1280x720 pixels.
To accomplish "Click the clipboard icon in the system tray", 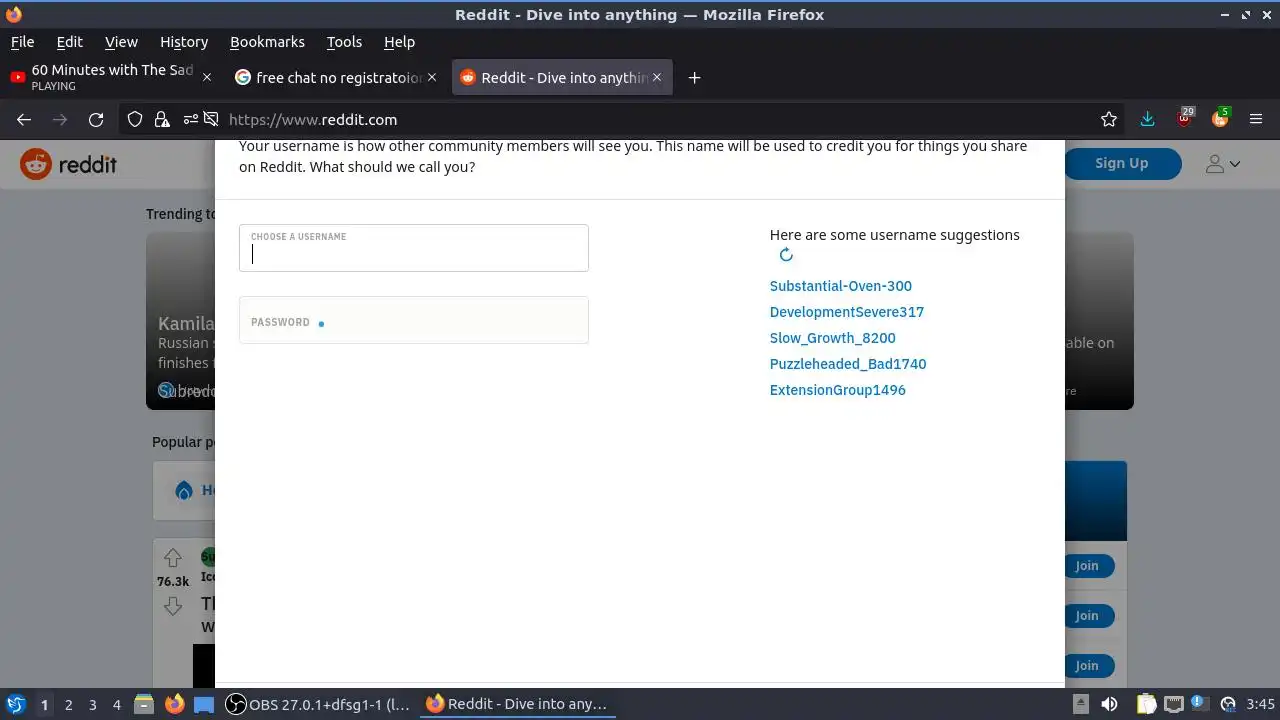I will point(1146,704).
